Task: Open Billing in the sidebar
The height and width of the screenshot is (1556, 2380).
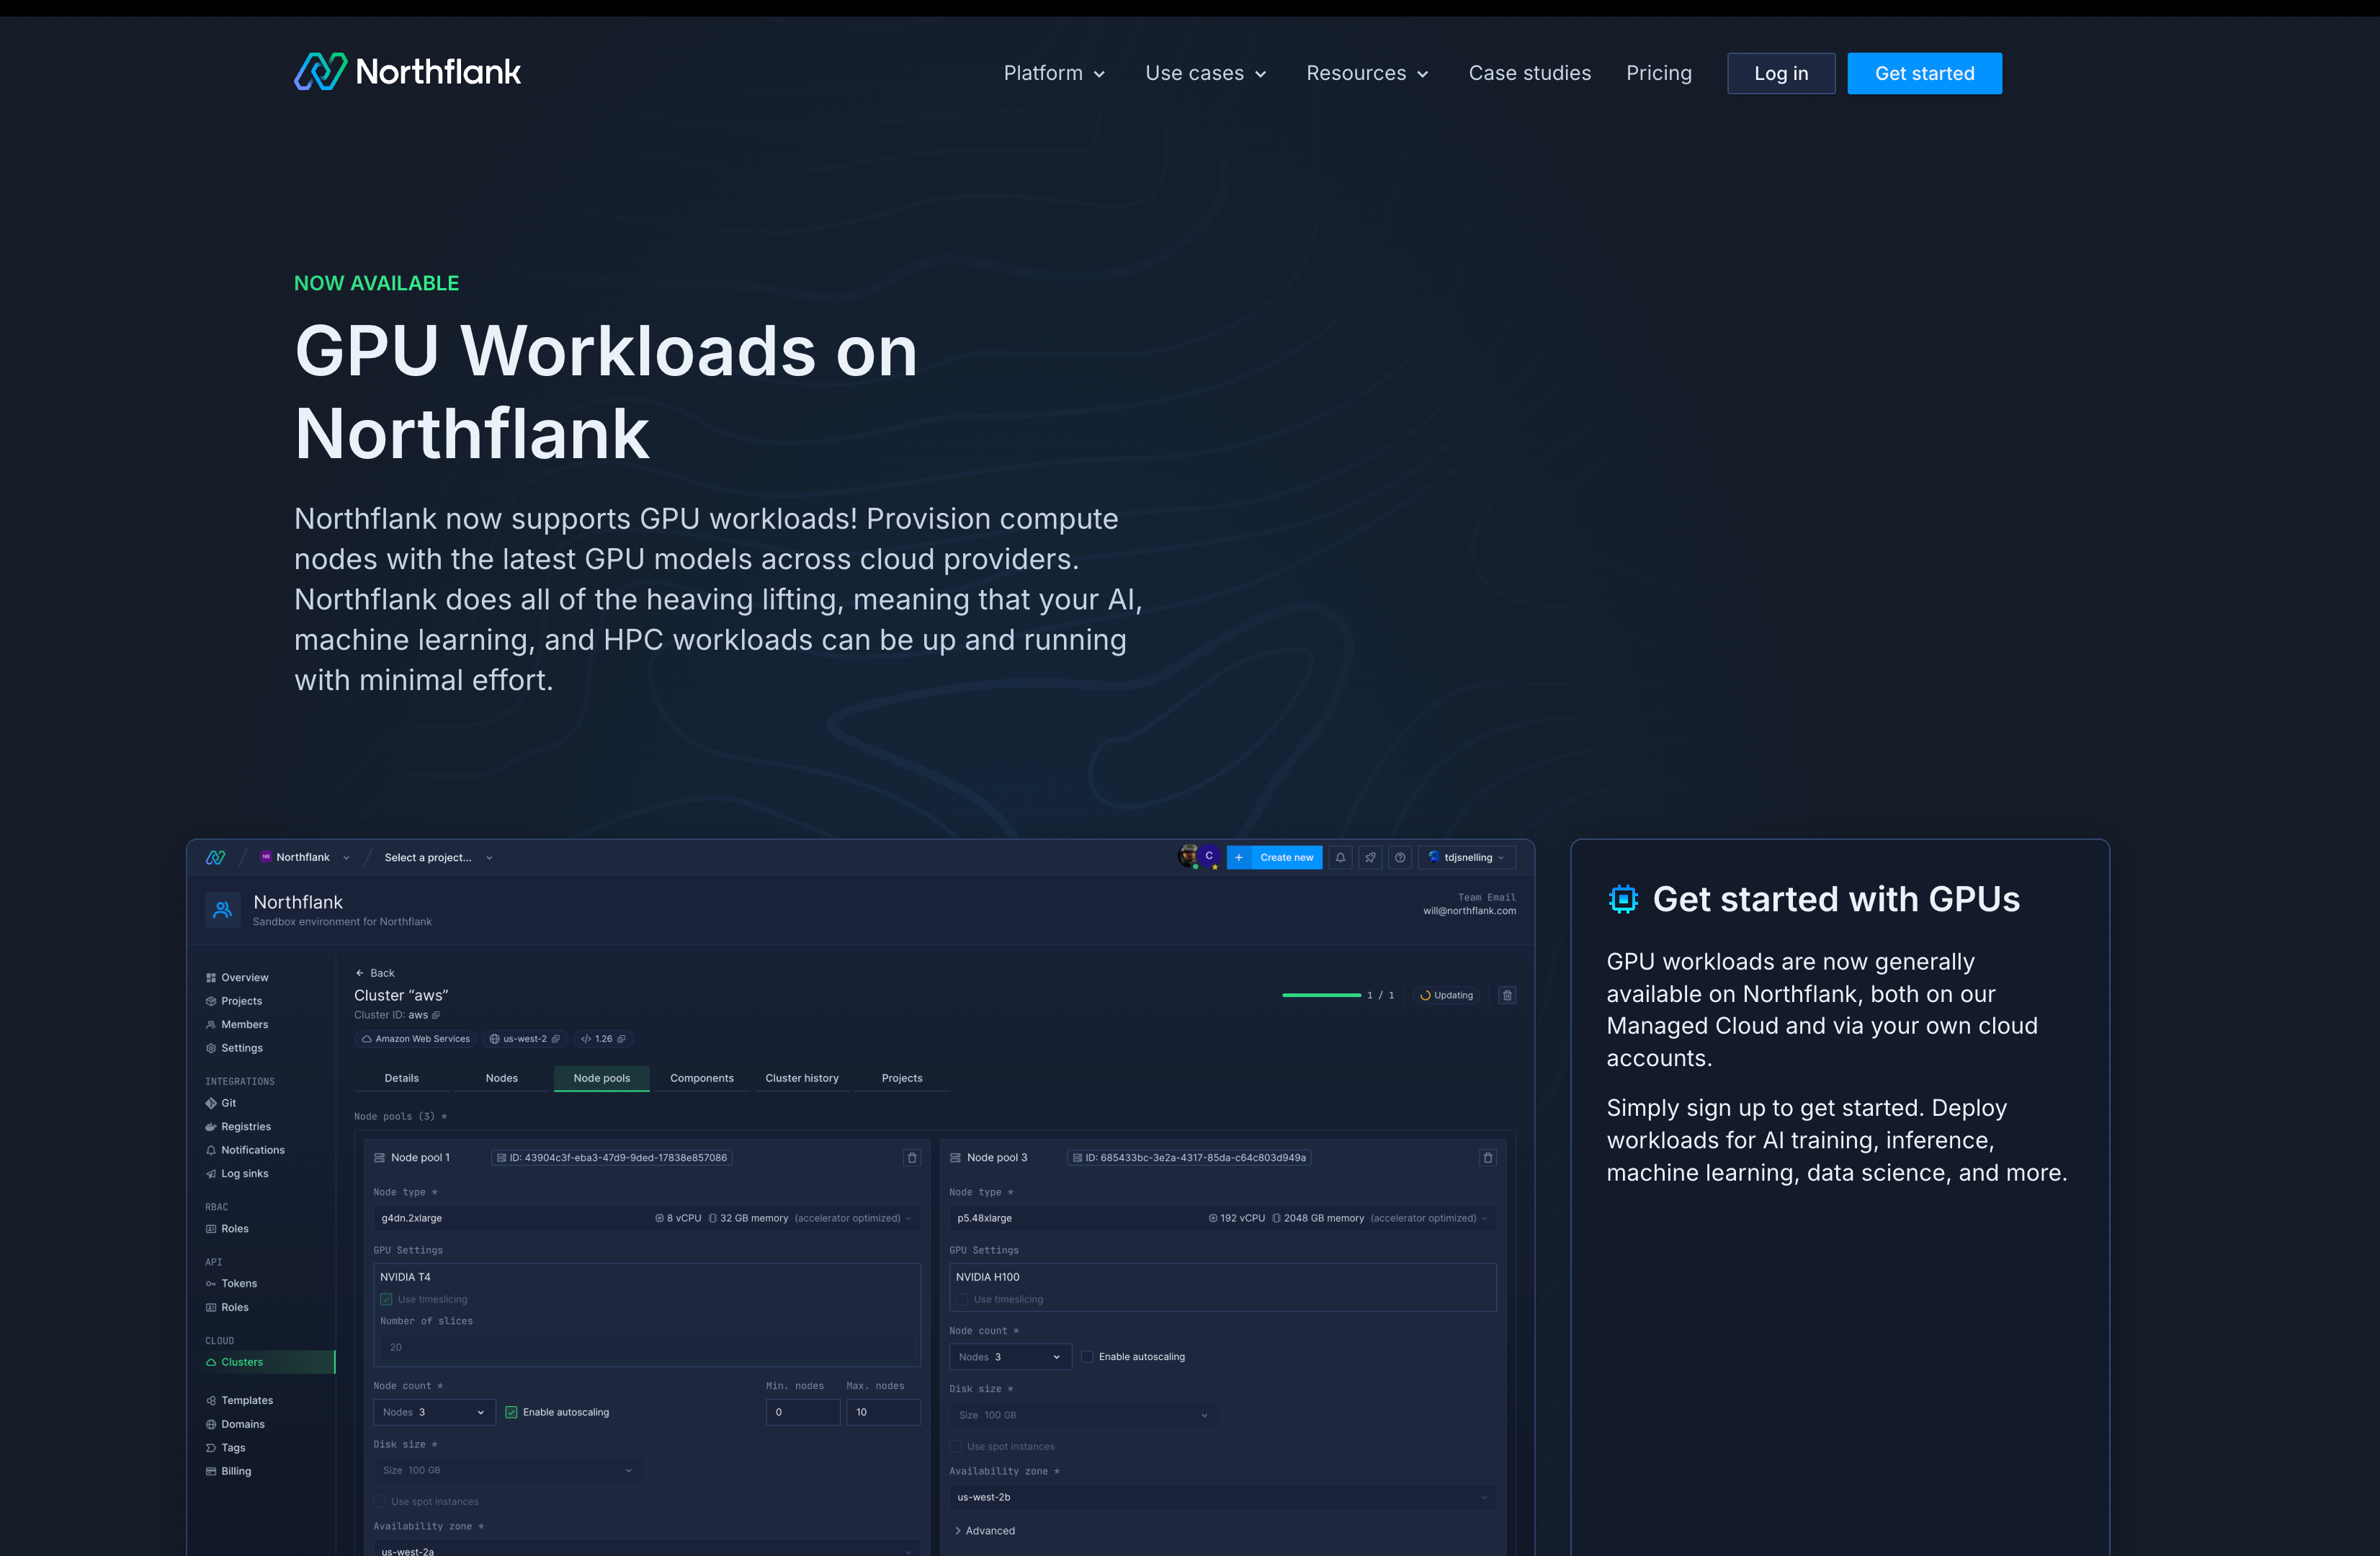Action: coord(228,1471)
